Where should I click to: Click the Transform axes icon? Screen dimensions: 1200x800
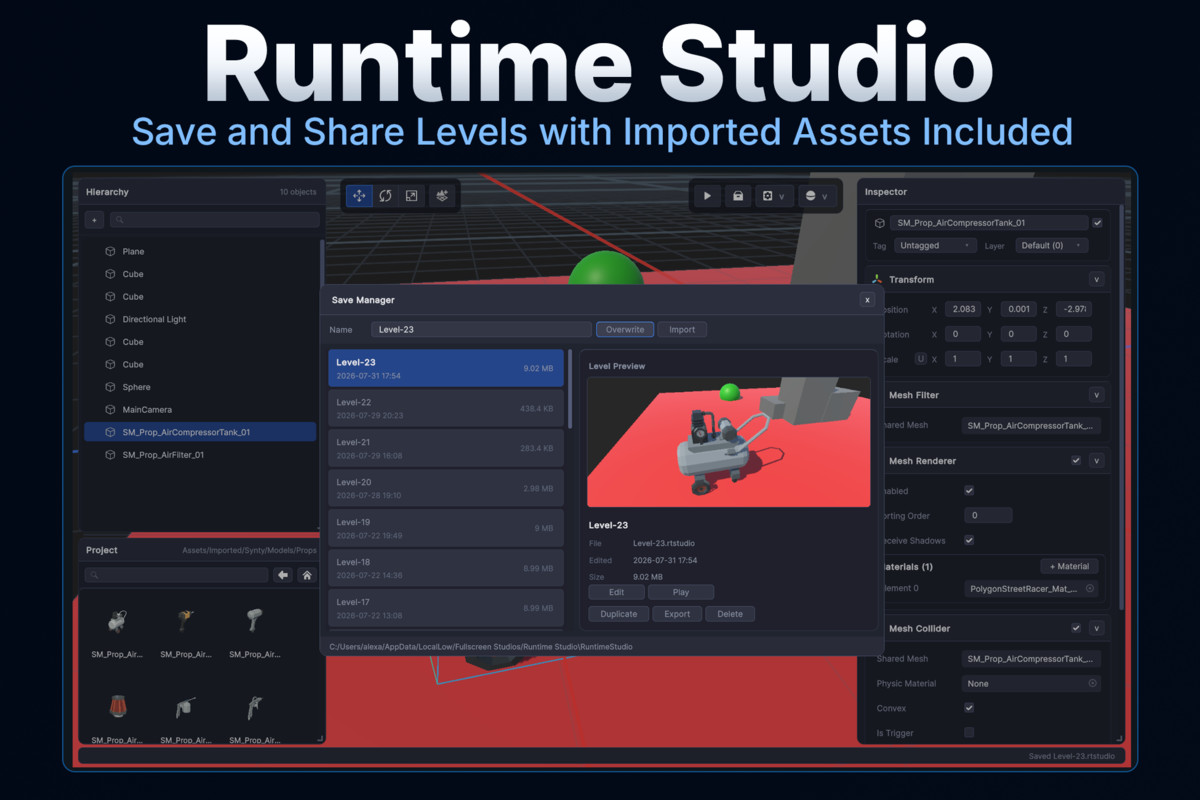click(x=876, y=280)
